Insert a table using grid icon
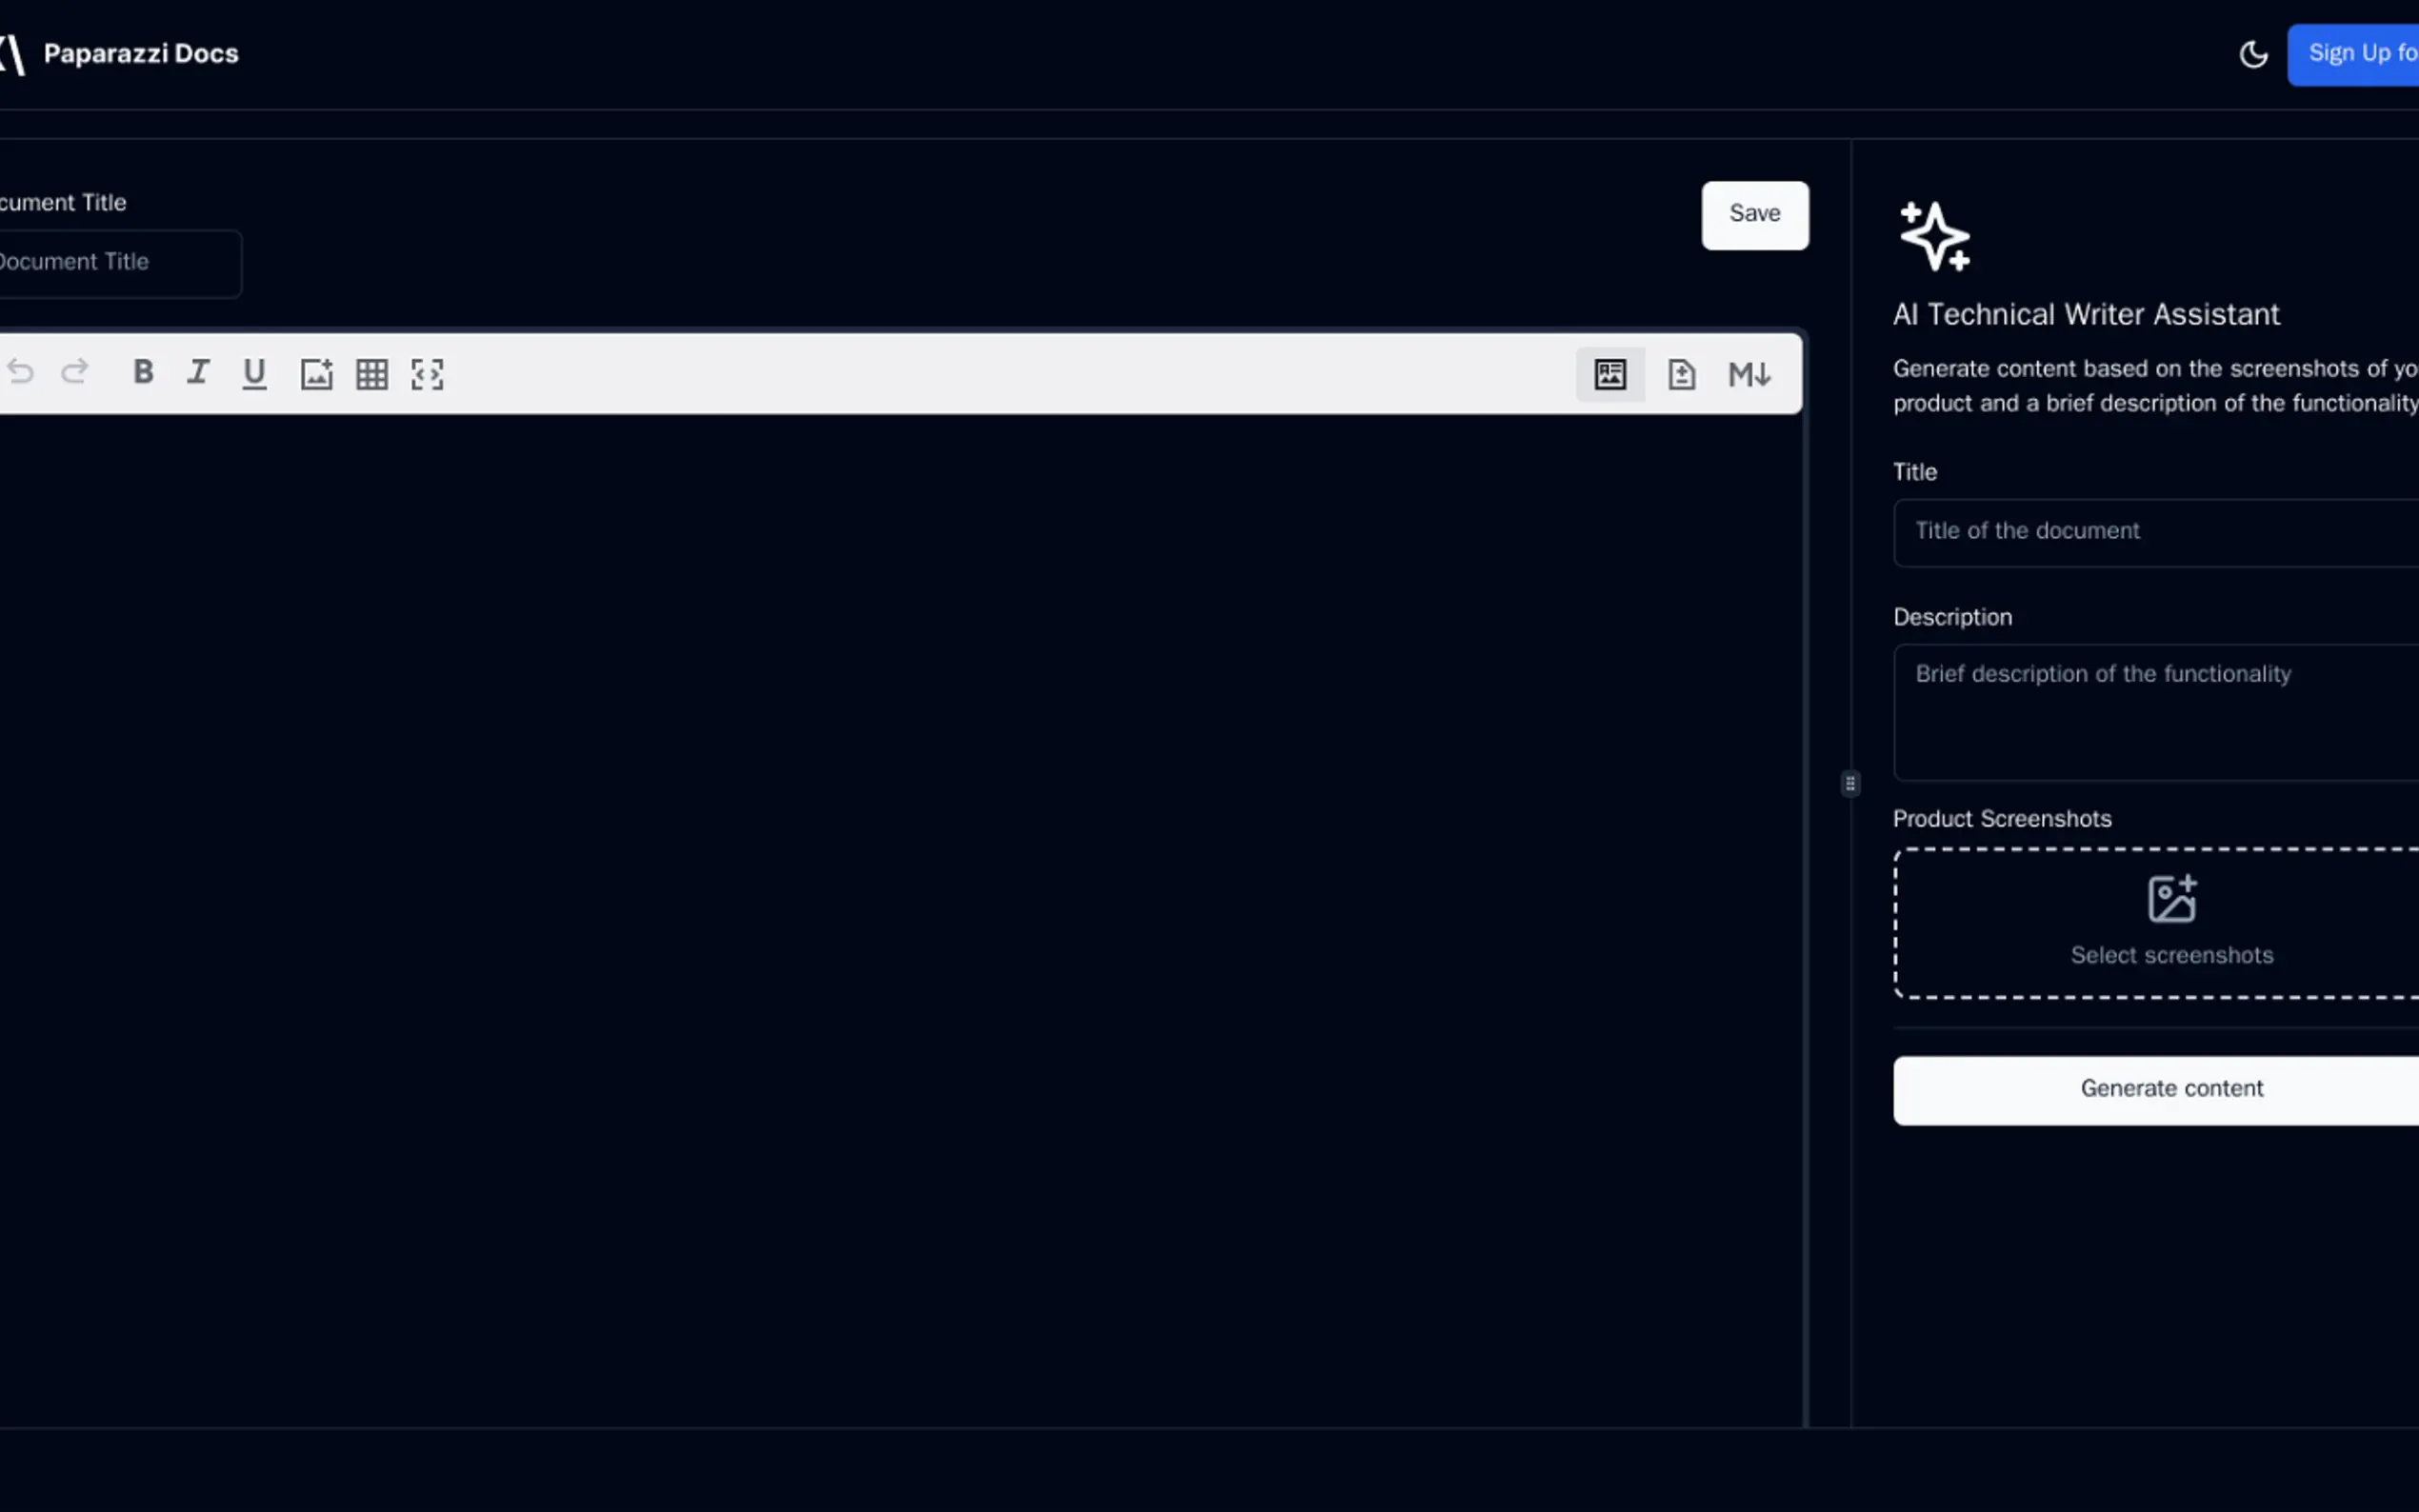Screen dimensions: 2419x1512 [x=372, y=374]
